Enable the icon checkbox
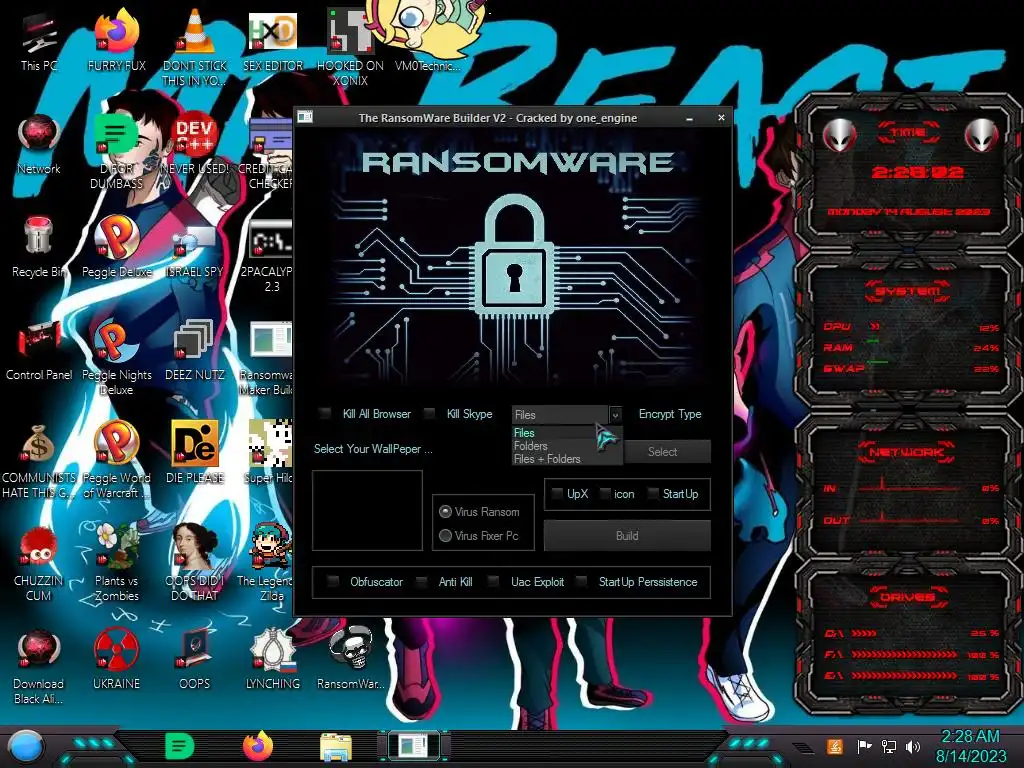Screen dimensions: 1024x768 click(x=605, y=494)
